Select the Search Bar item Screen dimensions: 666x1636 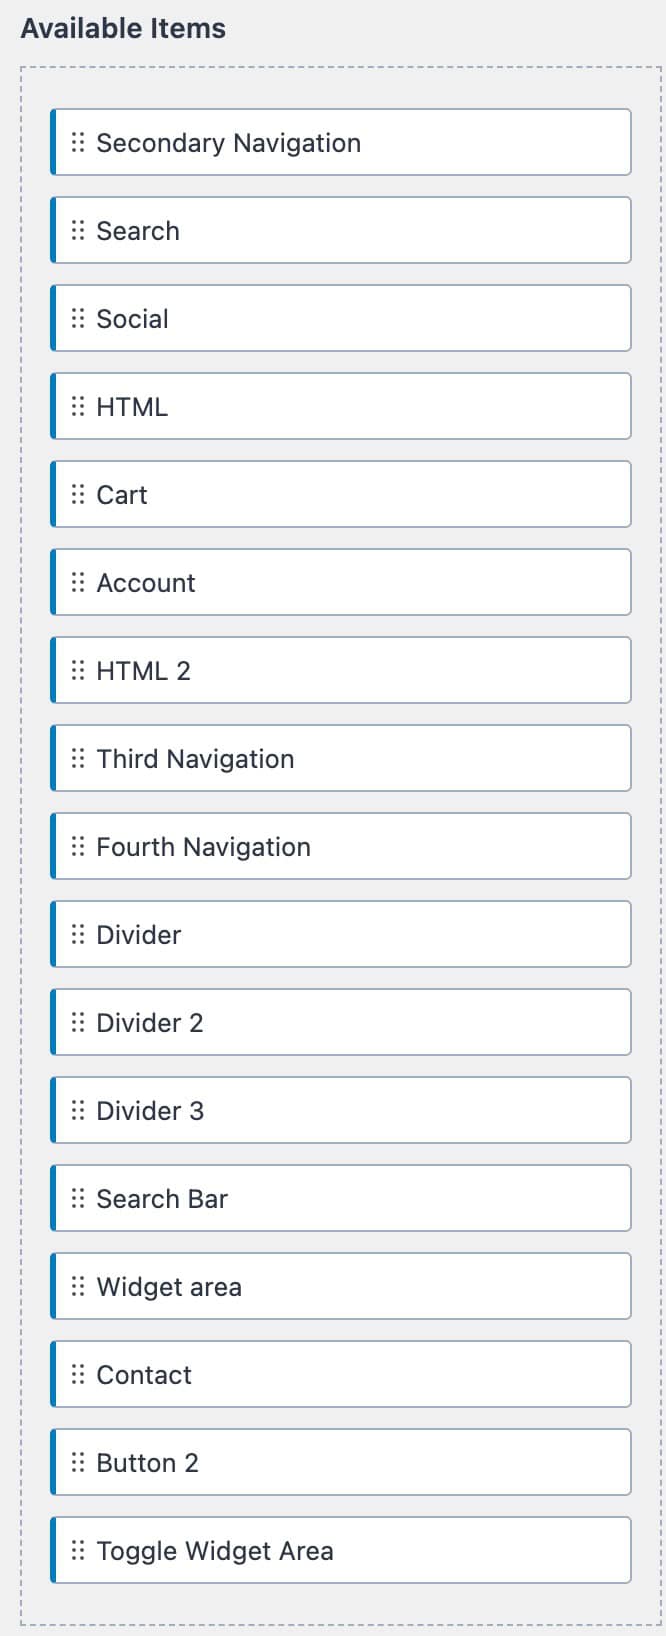(x=340, y=1198)
